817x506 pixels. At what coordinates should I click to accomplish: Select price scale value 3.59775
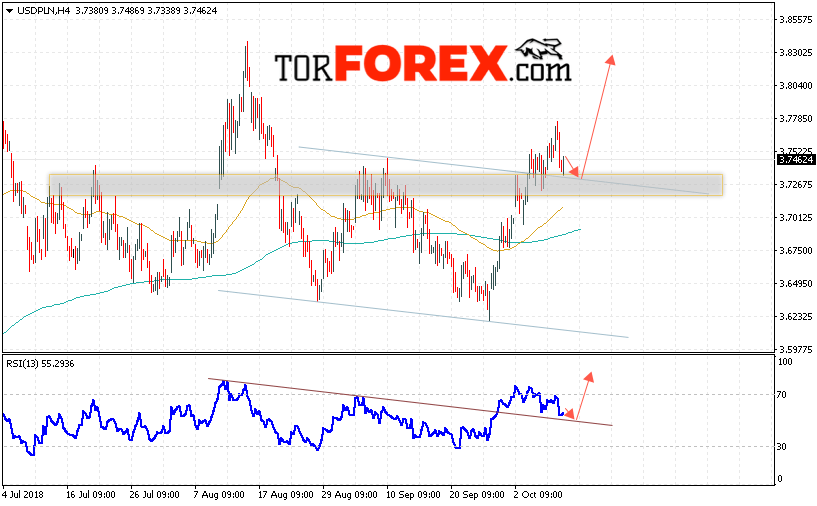click(x=796, y=350)
